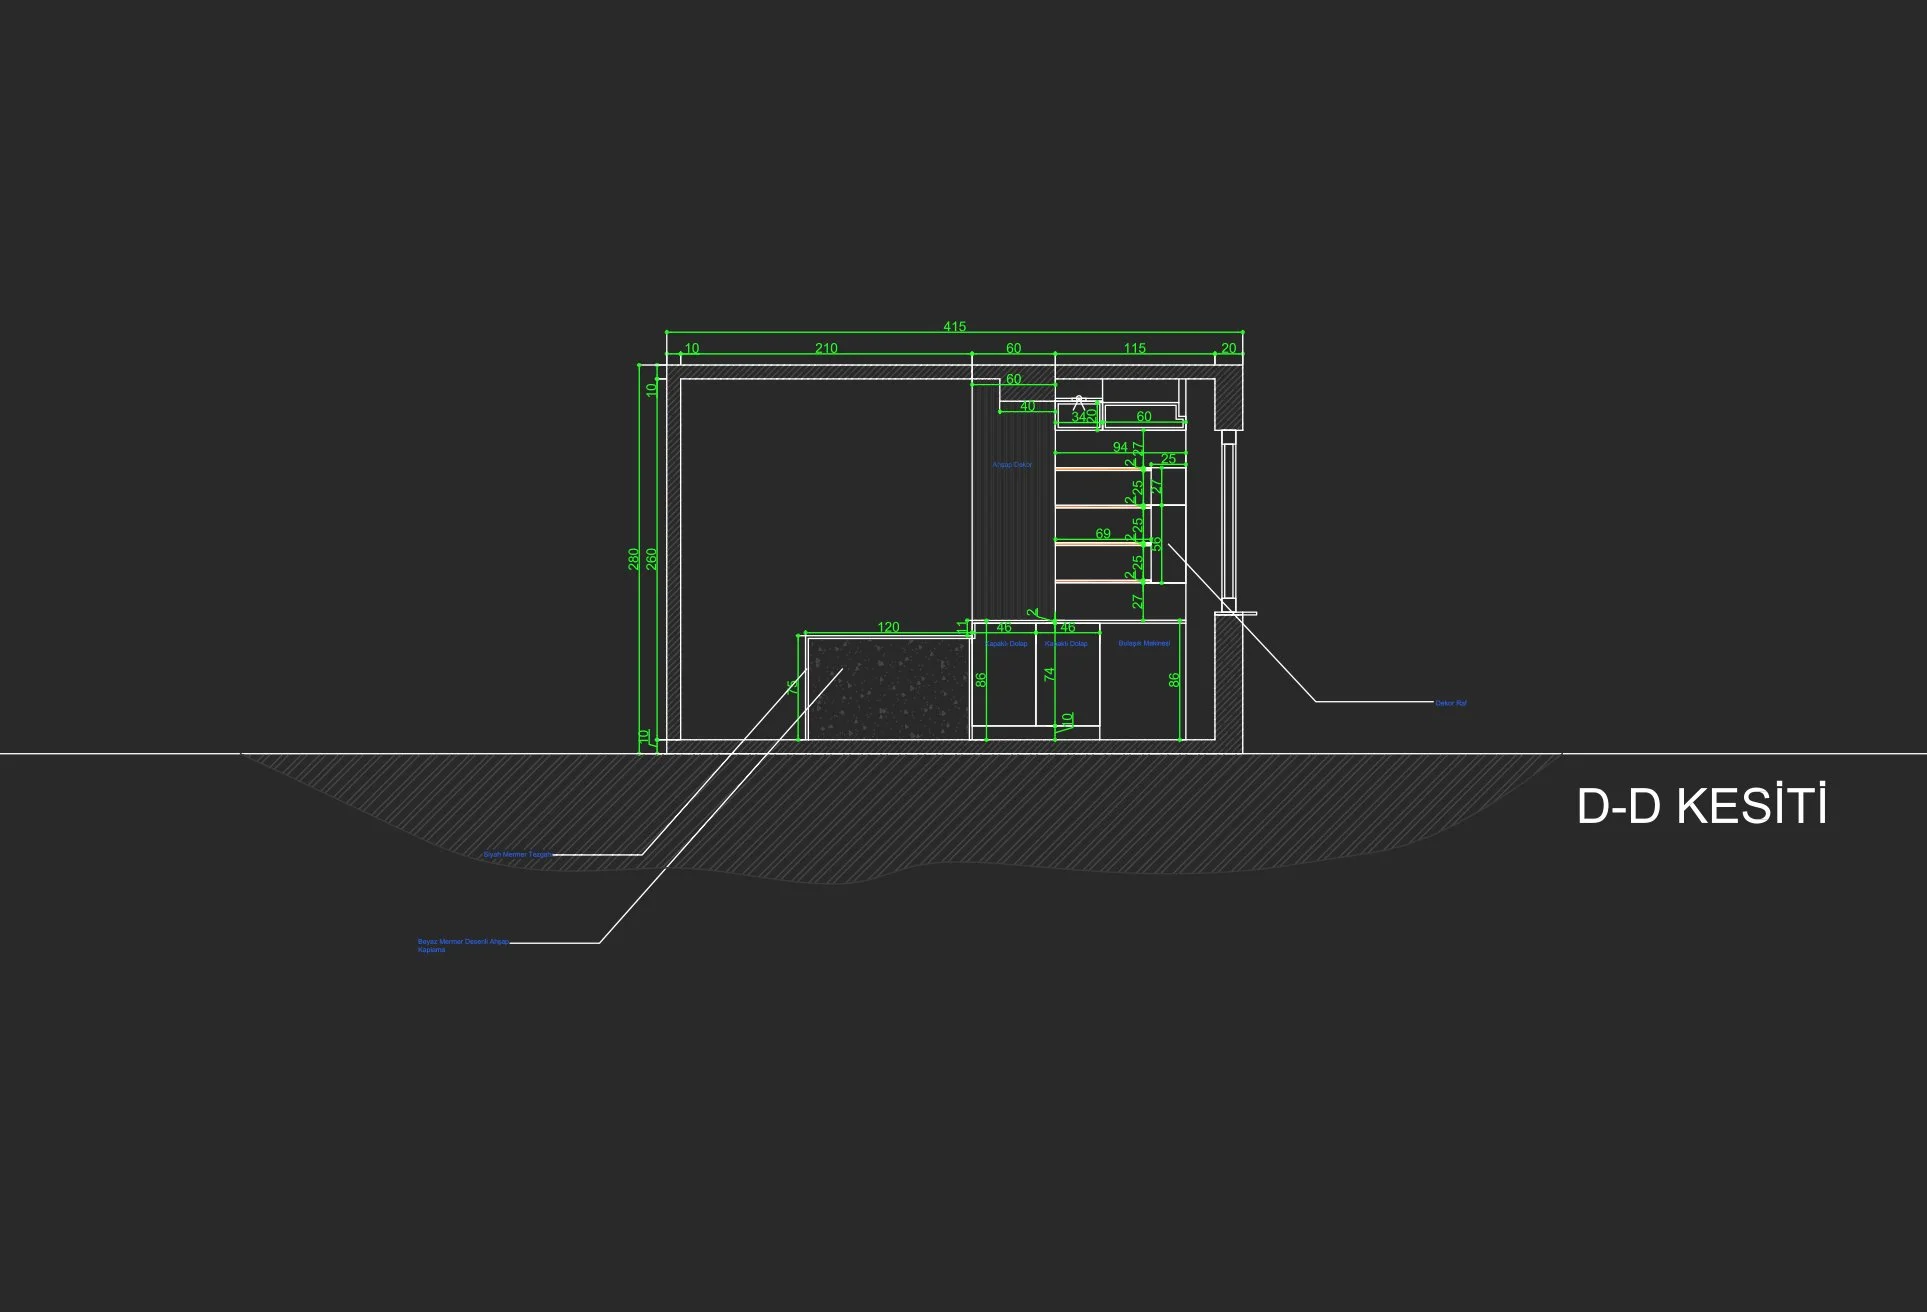Select the 415 overall width dimension
1927x1312 pixels.
click(x=954, y=327)
